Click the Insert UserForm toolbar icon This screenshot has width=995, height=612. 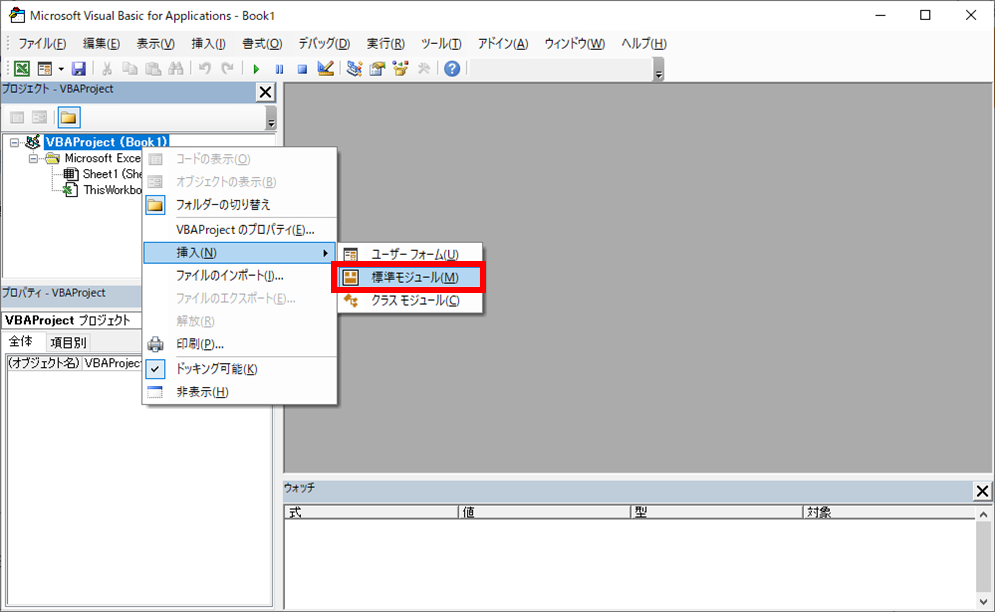(x=44, y=69)
